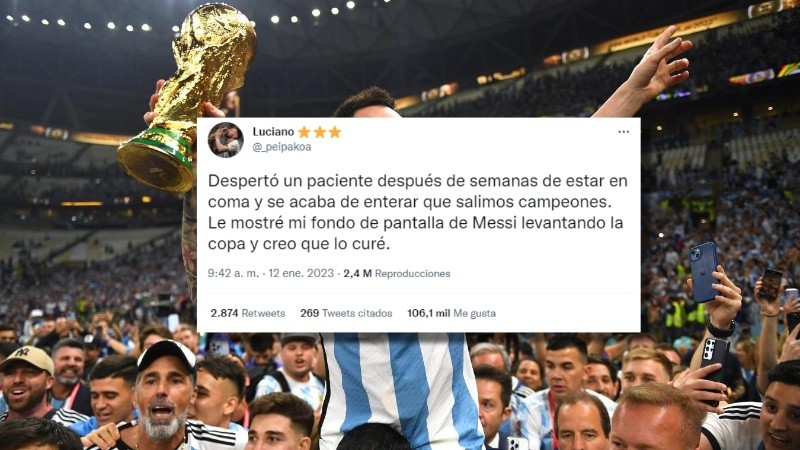Click the middle gold star emoji

click(319, 132)
